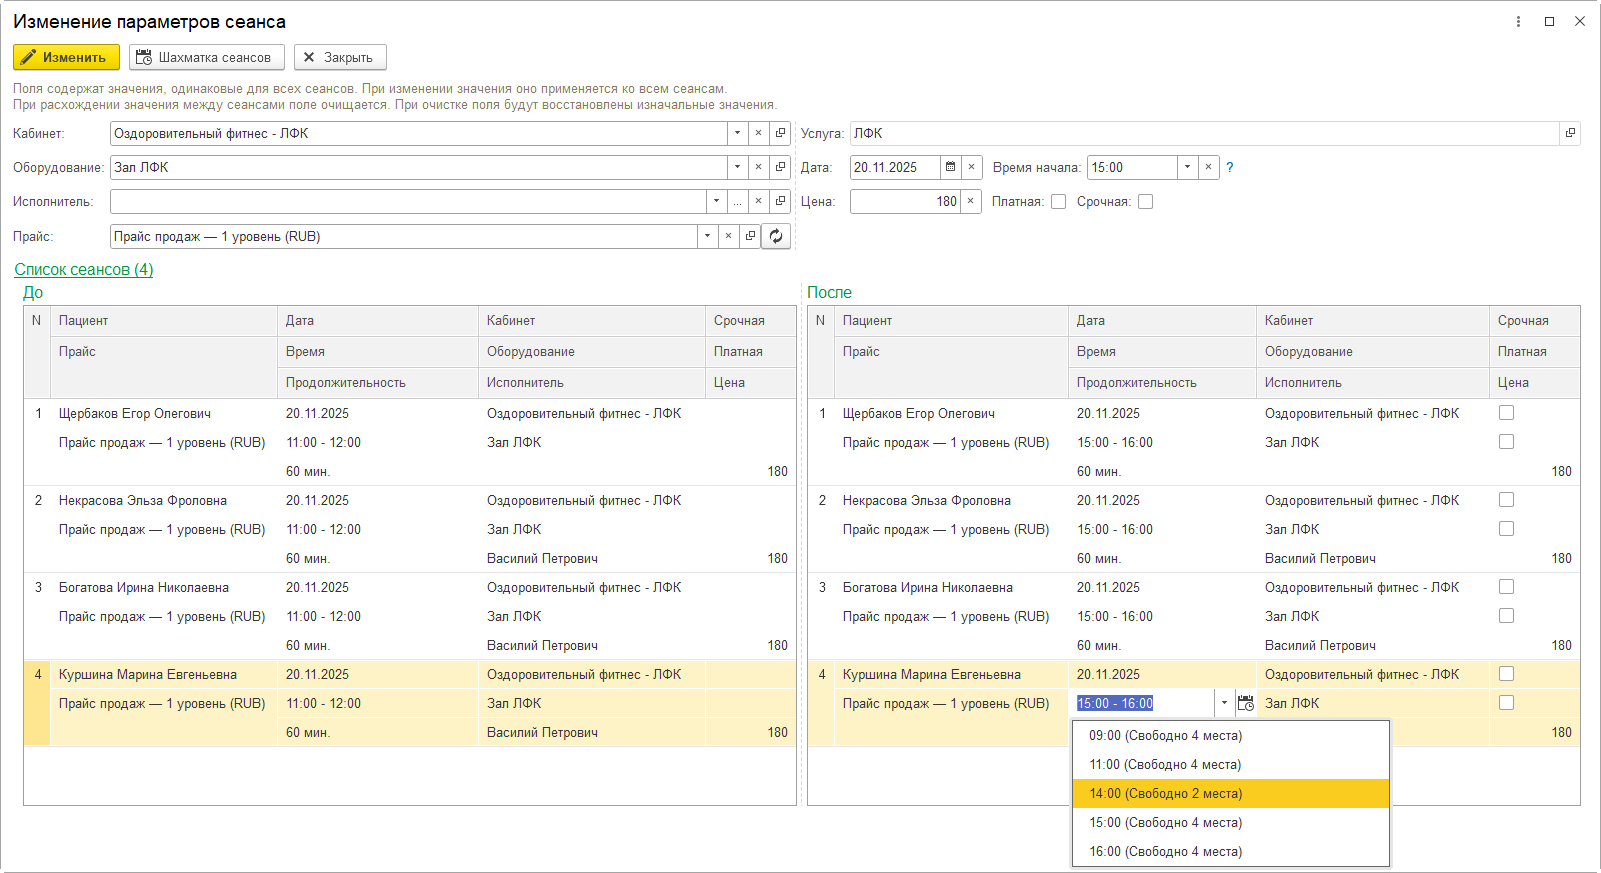Viewport: 1601px width, 873px height.
Task: Expand the Исполнитель dropdown list
Action: point(716,201)
